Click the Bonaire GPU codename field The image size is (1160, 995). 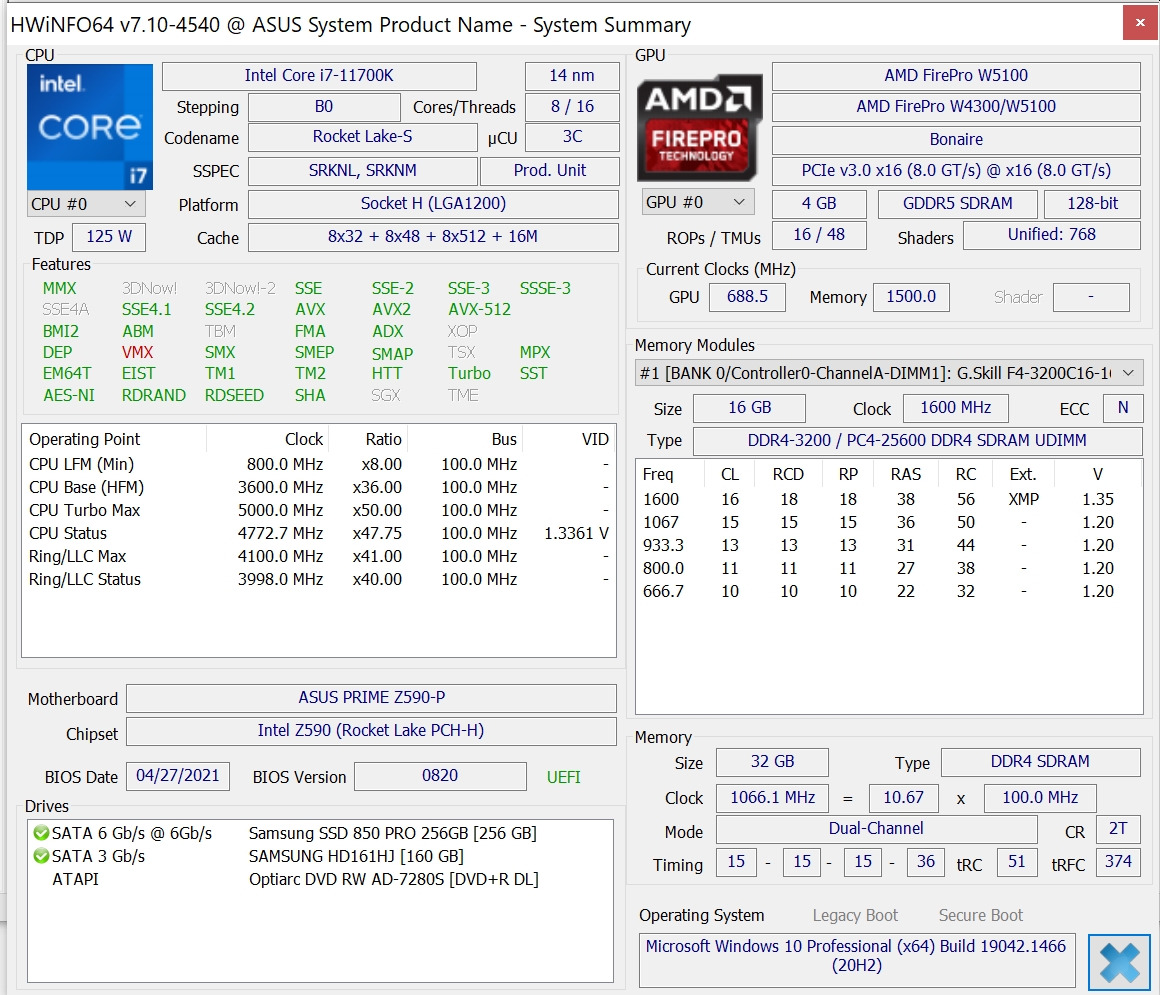956,139
